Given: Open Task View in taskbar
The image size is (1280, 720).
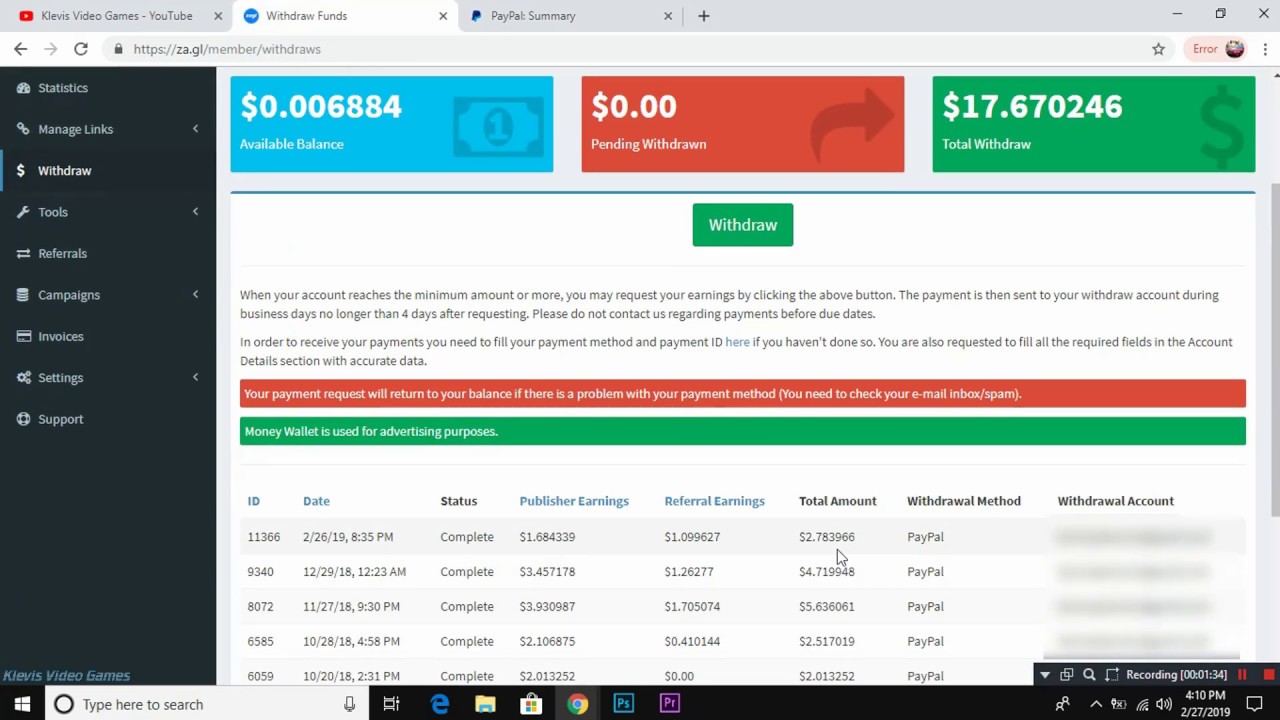Looking at the screenshot, I should tap(391, 704).
